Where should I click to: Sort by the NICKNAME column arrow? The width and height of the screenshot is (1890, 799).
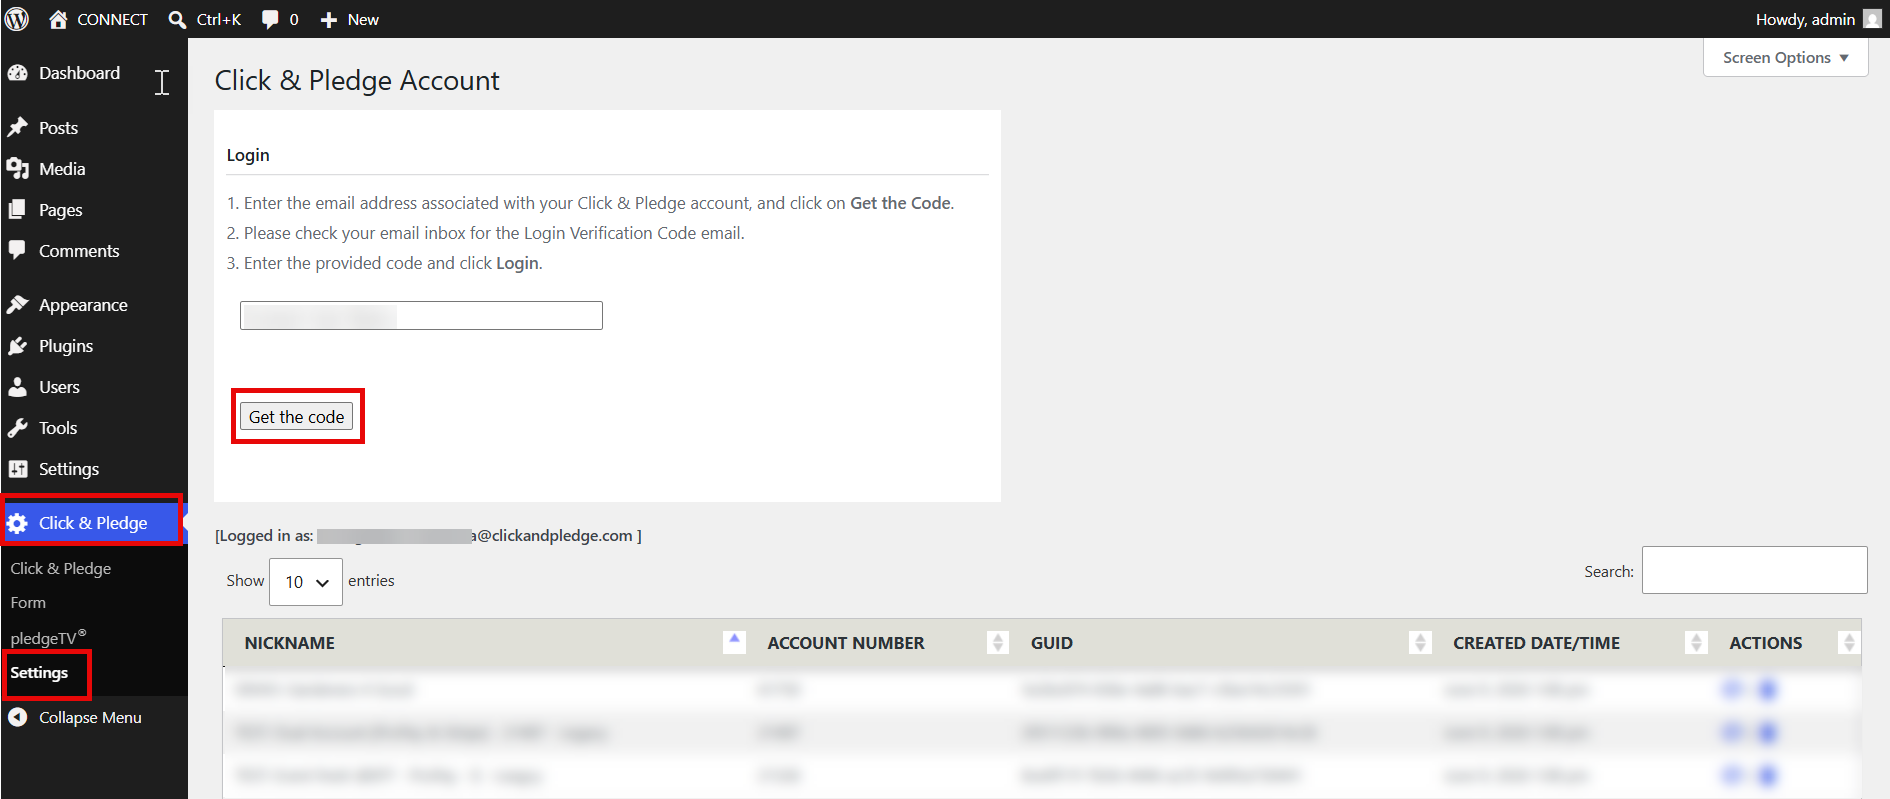click(734, 642)
